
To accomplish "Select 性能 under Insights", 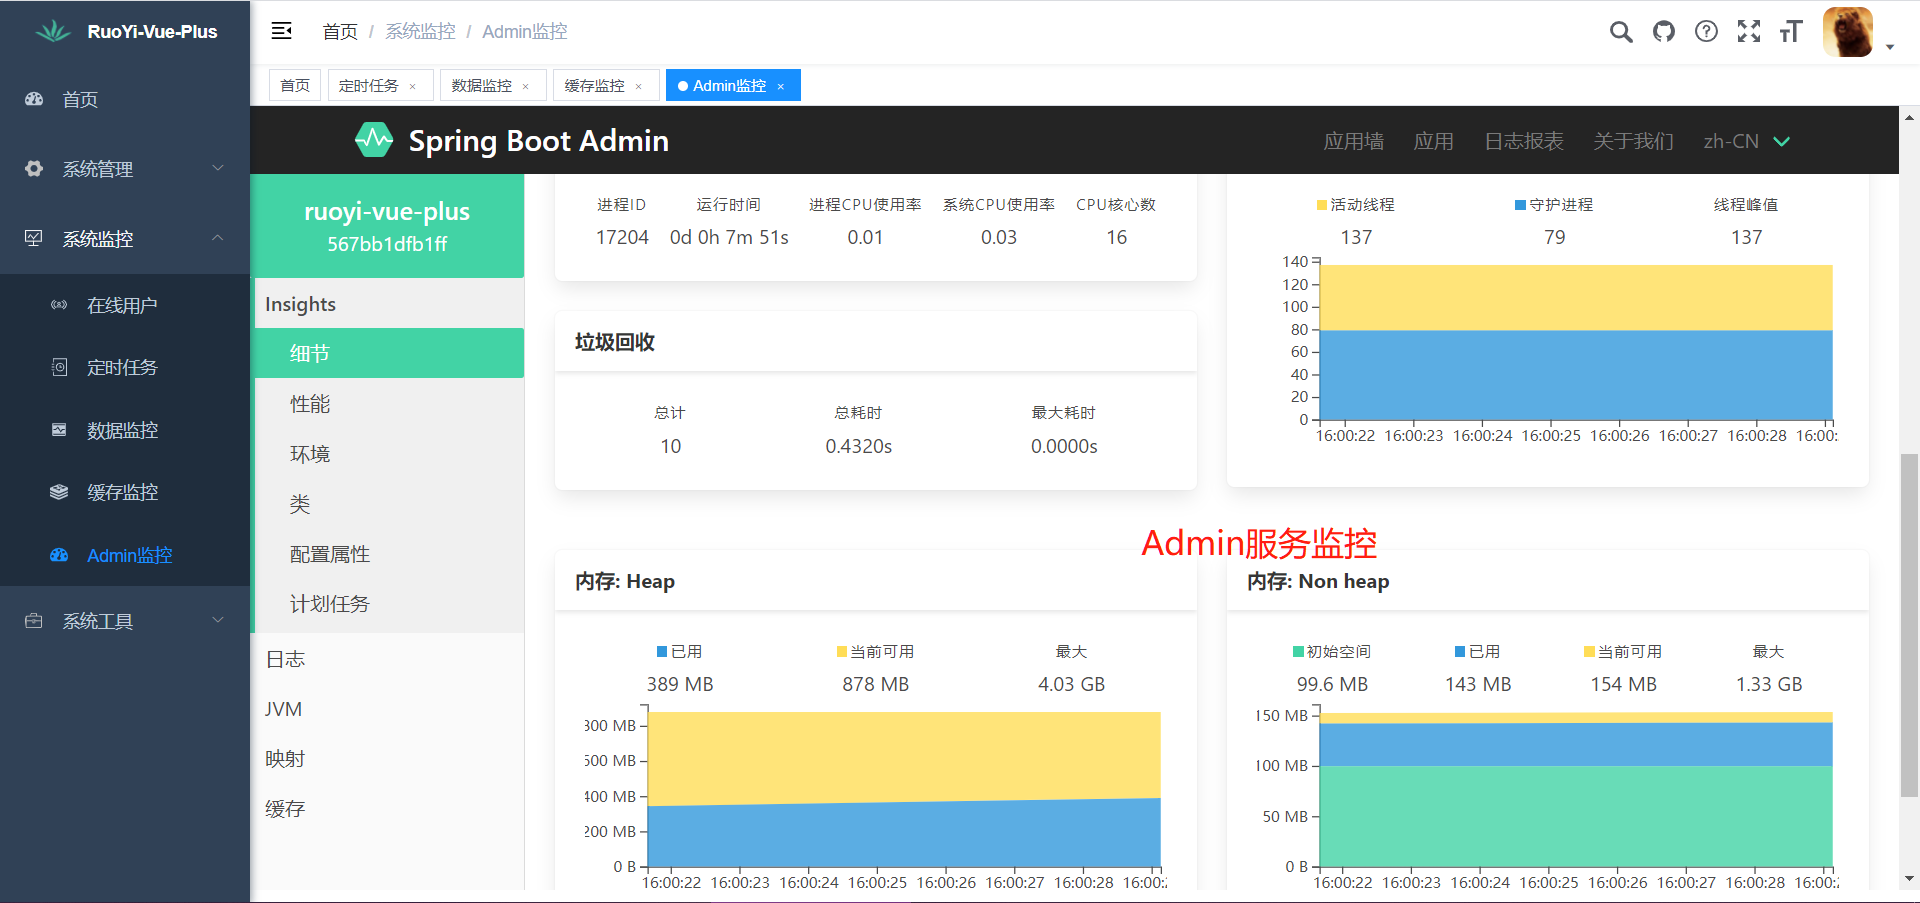I will pyautogui.click(x=310, y=404).
